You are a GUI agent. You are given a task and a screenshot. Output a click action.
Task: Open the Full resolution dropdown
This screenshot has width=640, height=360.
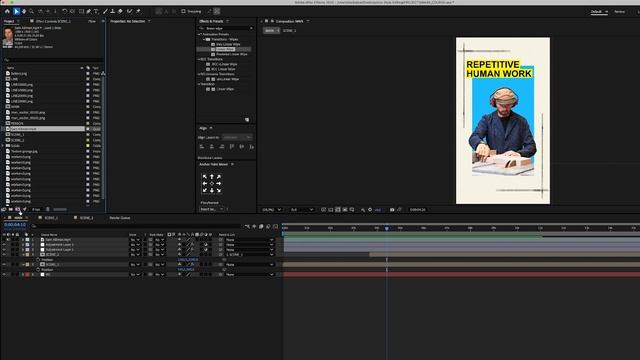pyautogui.click(x=302, y=210)
